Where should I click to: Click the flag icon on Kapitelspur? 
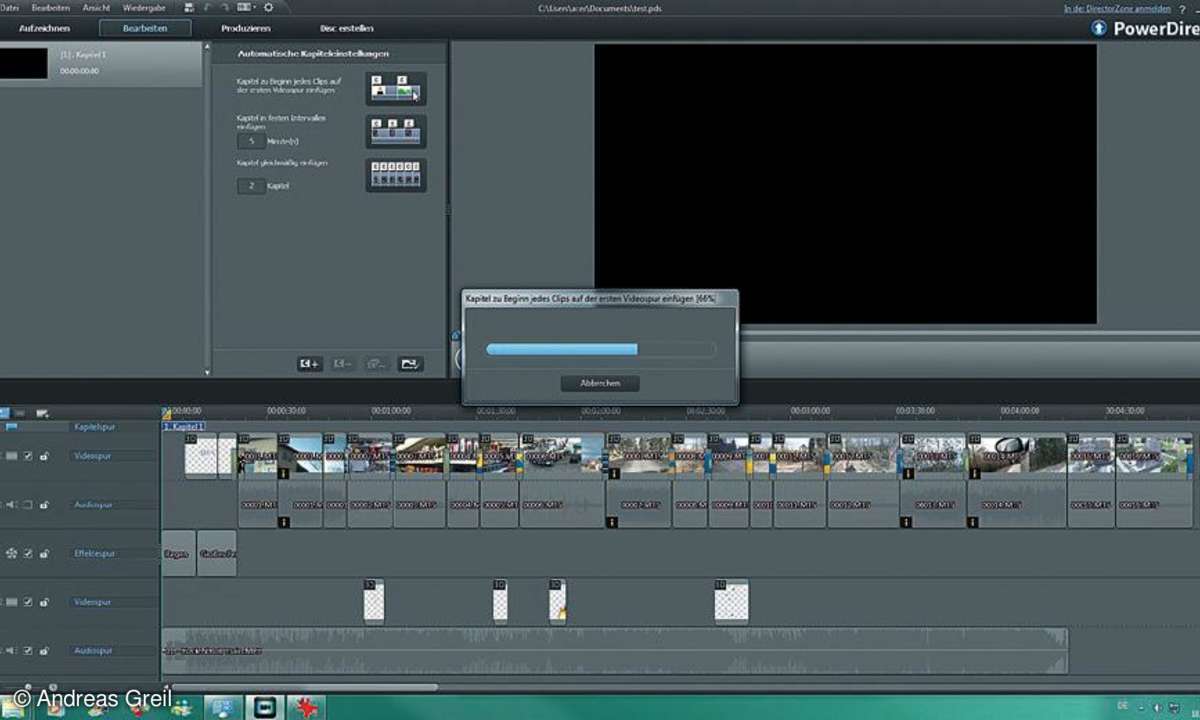[11, 426]
